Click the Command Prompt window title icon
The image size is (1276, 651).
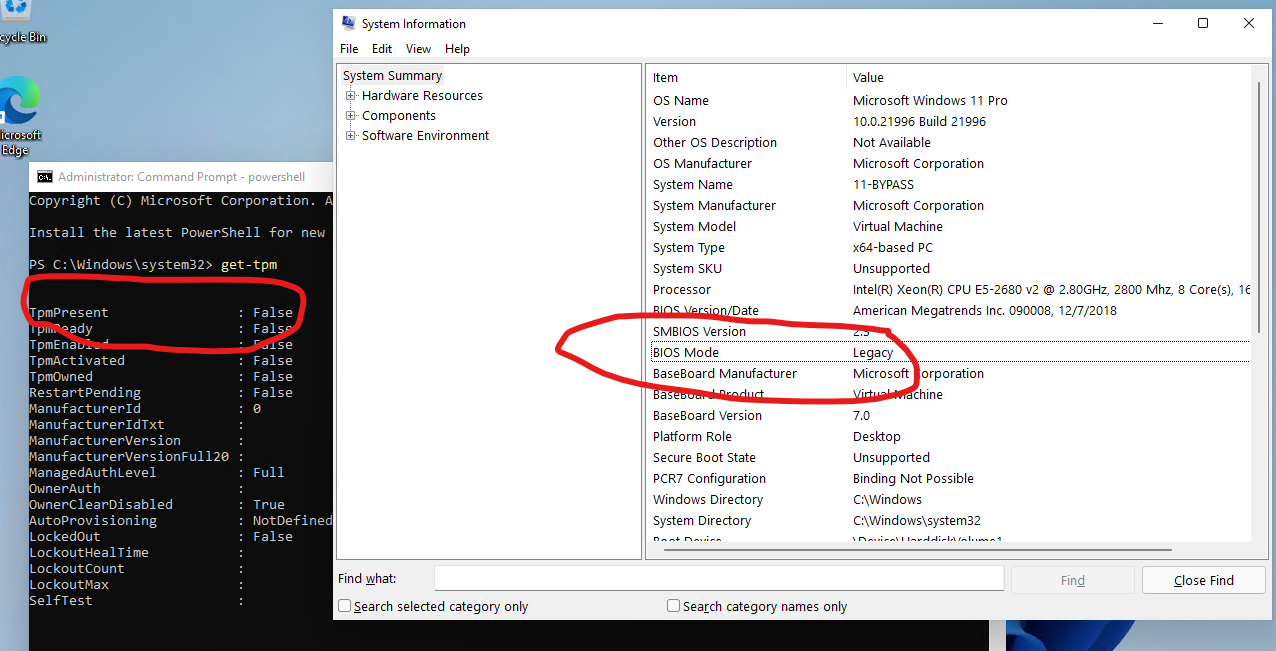pos(45,177)
